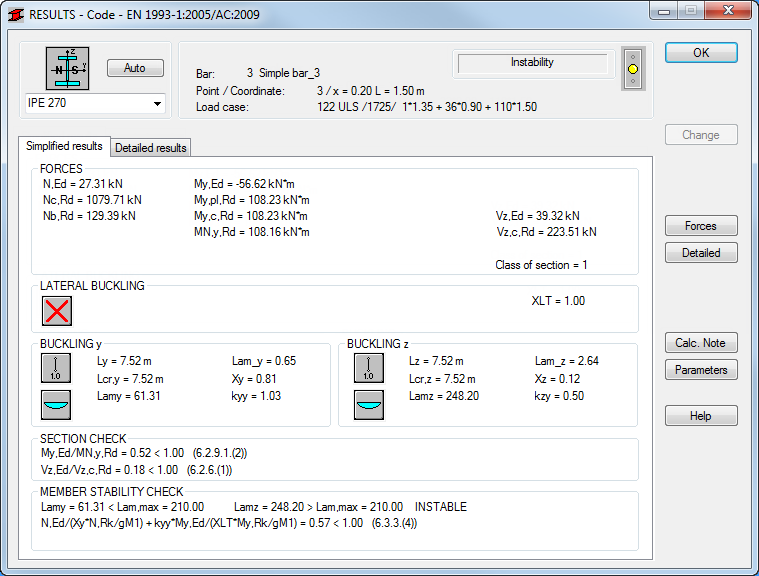The image size is (759, 576).
Task: Click the 122 ULS load case text
Action: pos(427,107)
